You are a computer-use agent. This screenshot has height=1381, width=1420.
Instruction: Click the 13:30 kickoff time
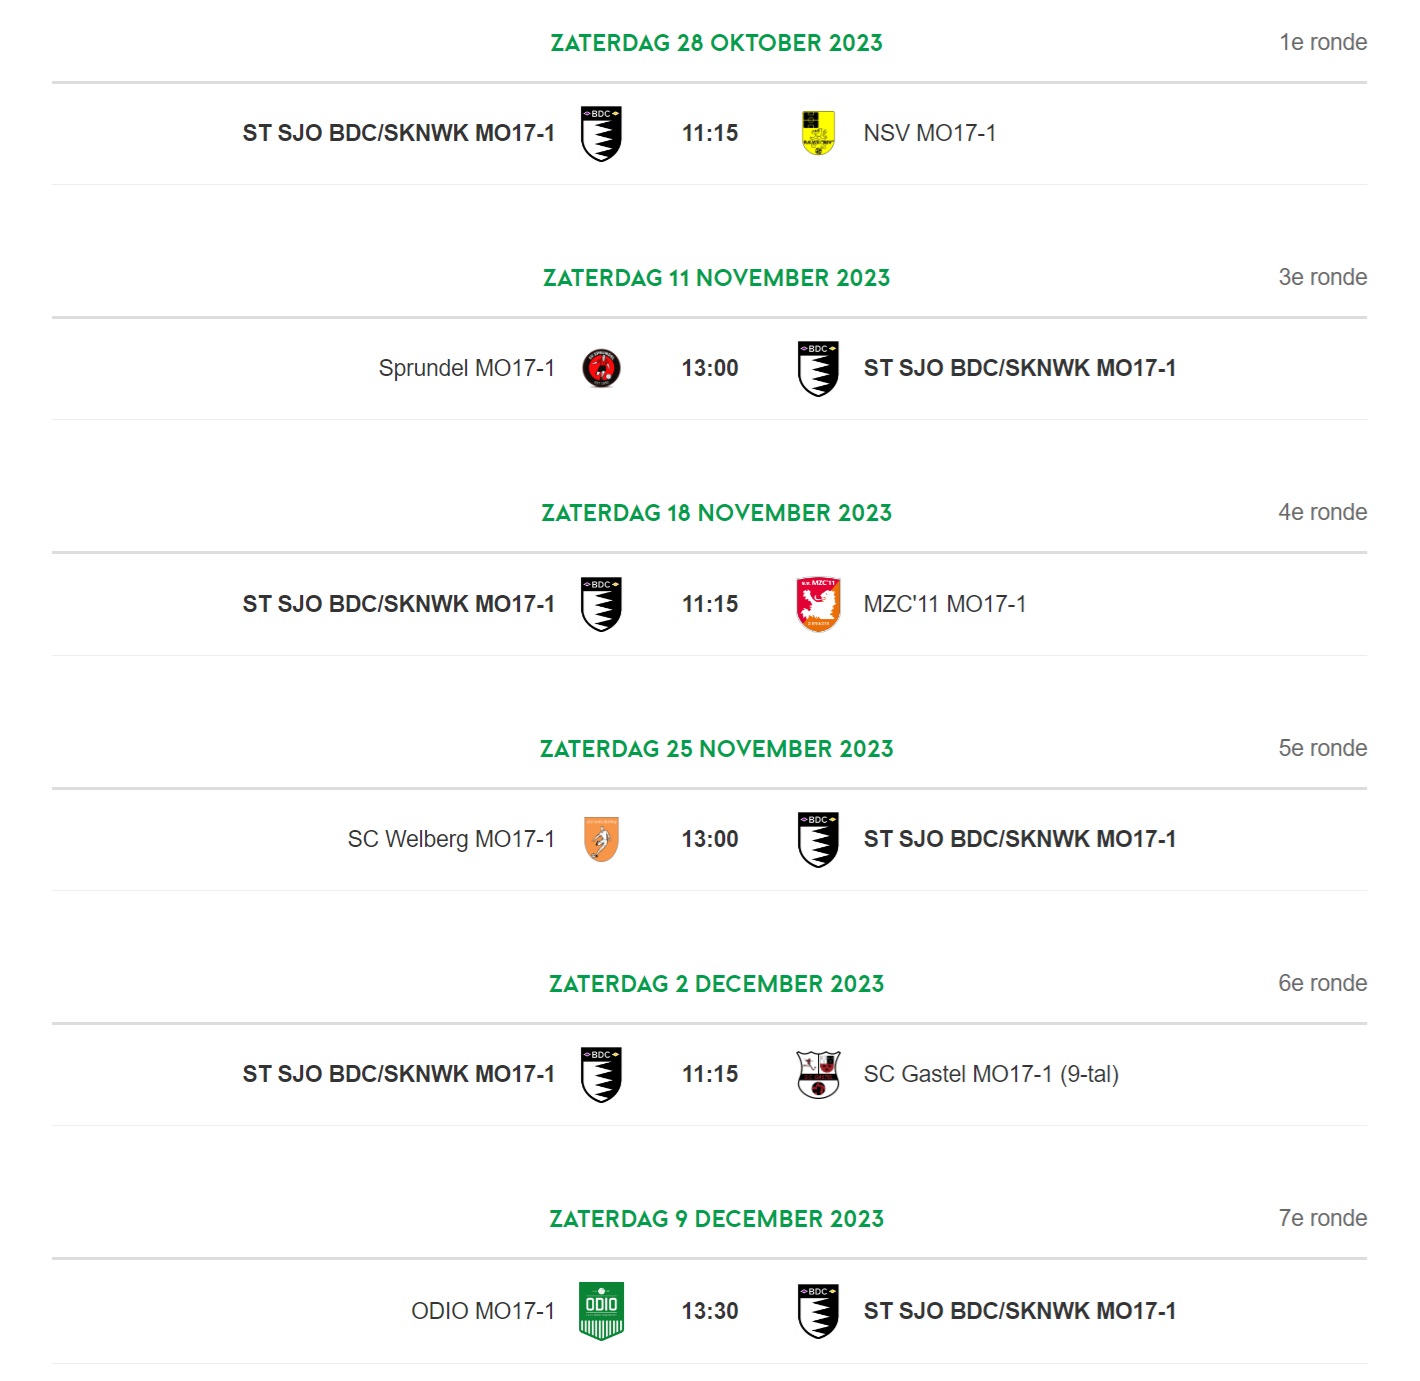(710, 1311)
